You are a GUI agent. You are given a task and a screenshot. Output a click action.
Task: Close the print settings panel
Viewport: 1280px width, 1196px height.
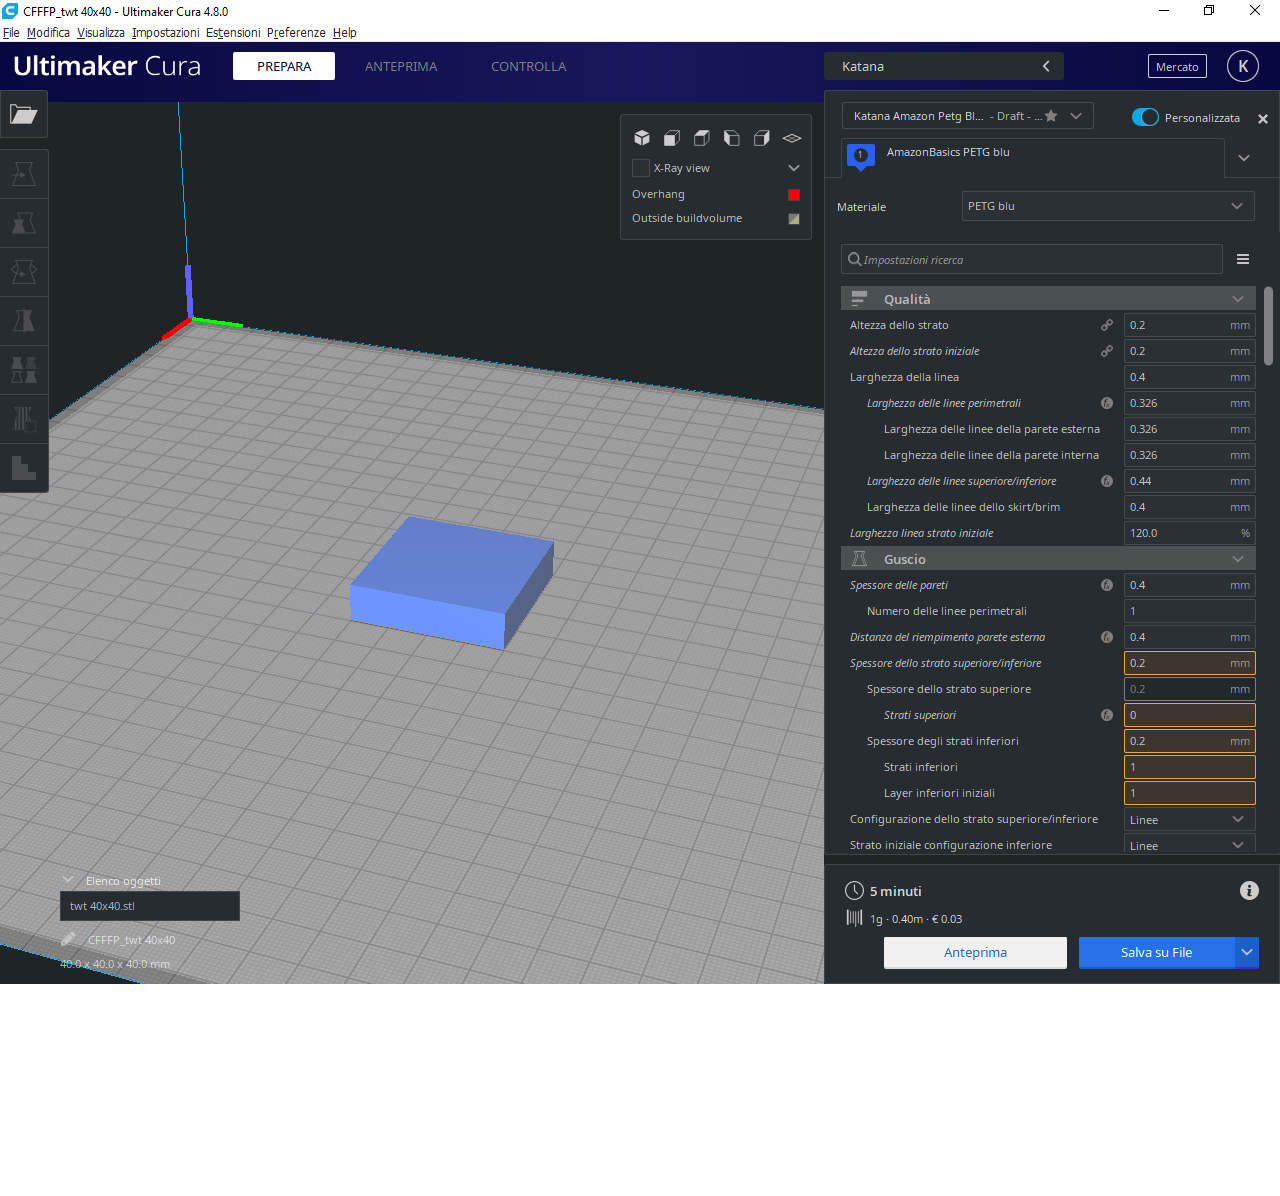click(x=1263, y=118)
